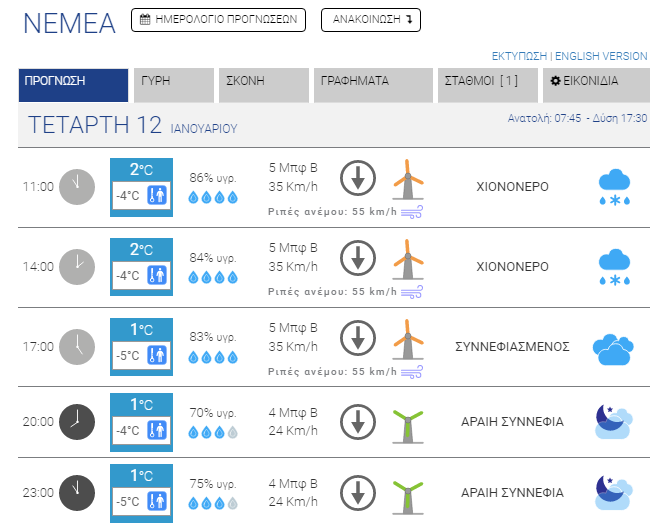Open the ΗΜΕΡΟΛΟΓΙΟ ΠΡΟΓΝΩΣΕΩΝ forecast calendar
Image resolution: width=650 pixels, height=527 pixels.
coord(217,20)
